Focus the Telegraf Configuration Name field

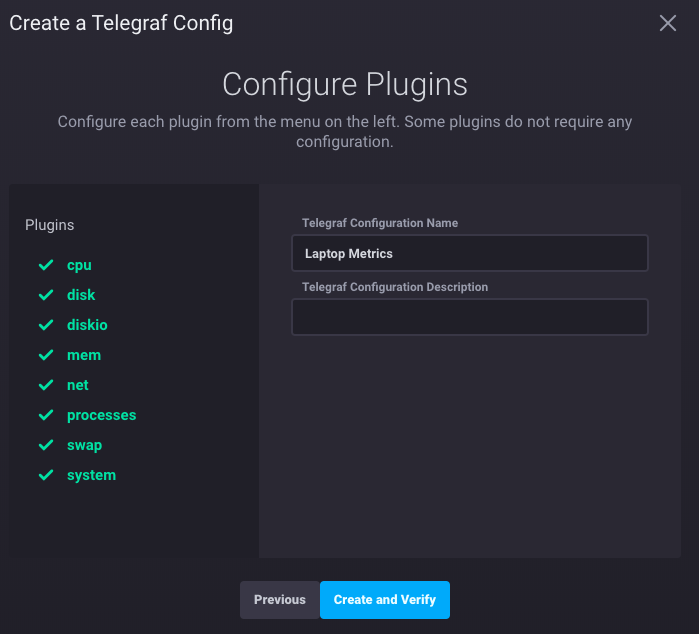point(469,253)
